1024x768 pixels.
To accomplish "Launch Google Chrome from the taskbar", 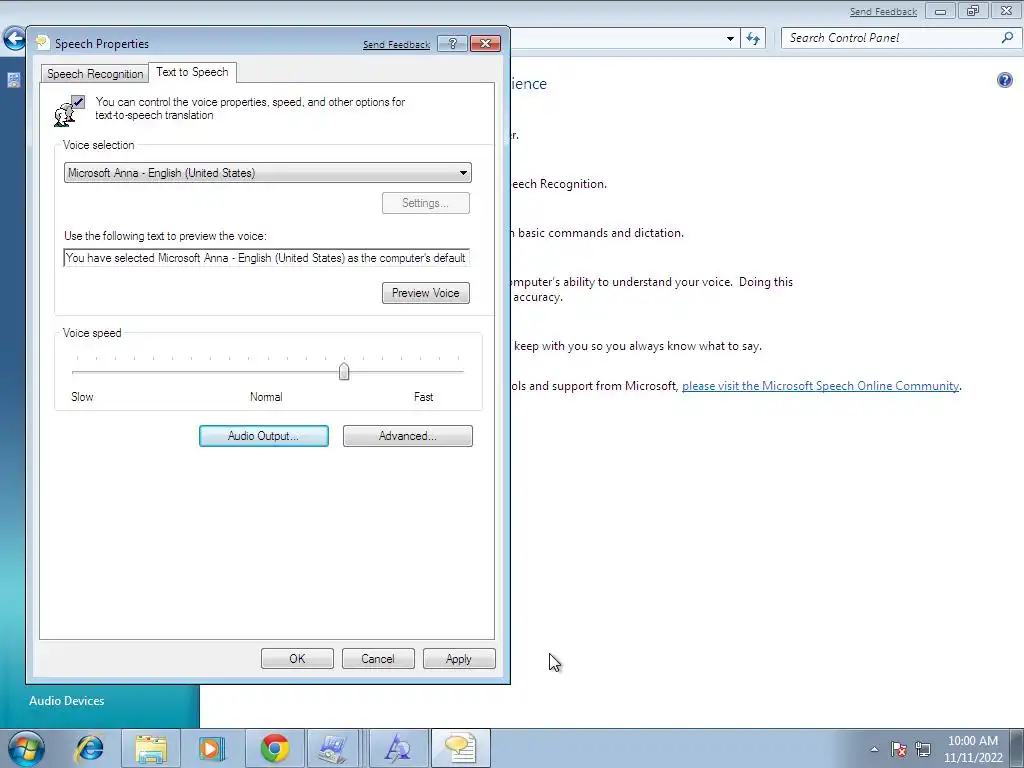I will (275, 748).
